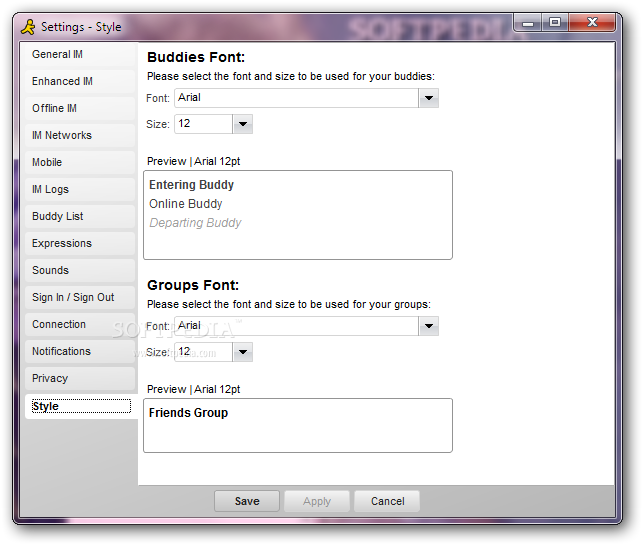Select Buddy List settings

pos(80,217)
